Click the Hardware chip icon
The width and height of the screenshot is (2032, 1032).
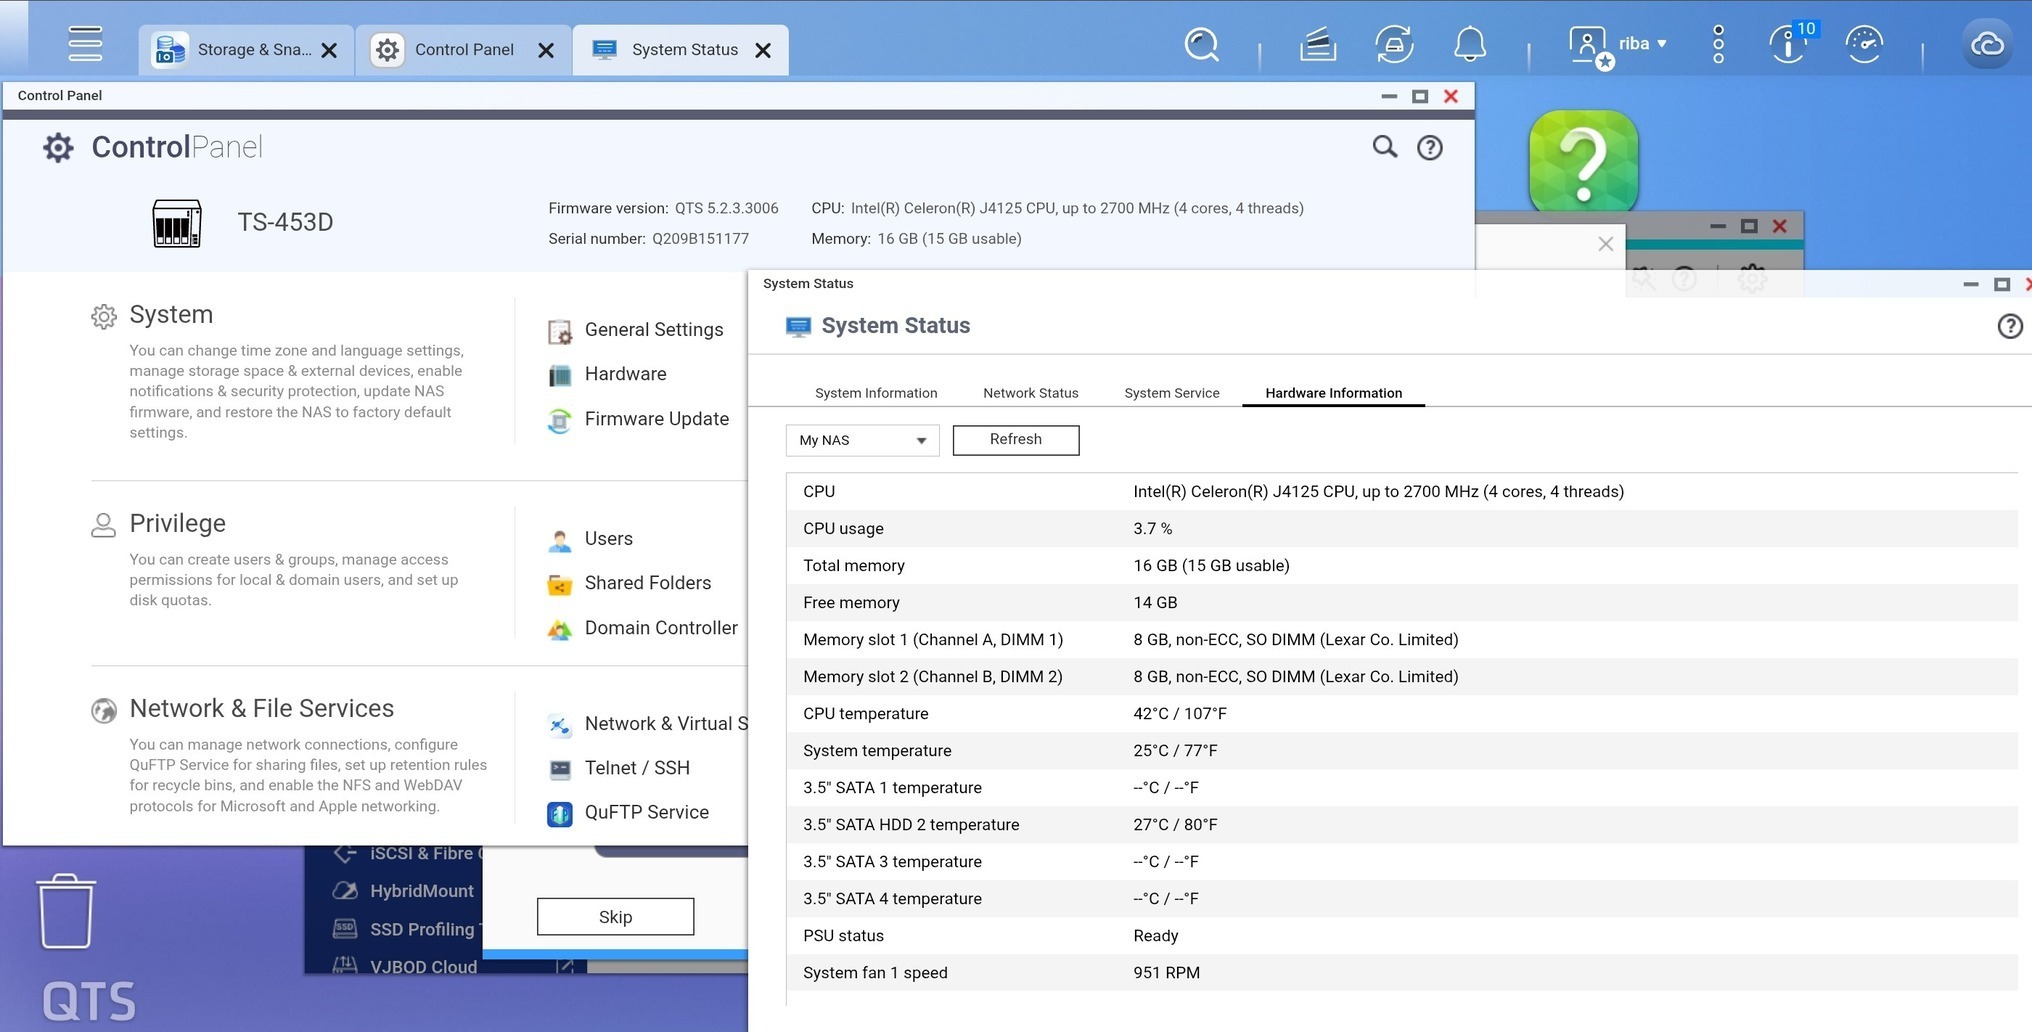(560, 375)
